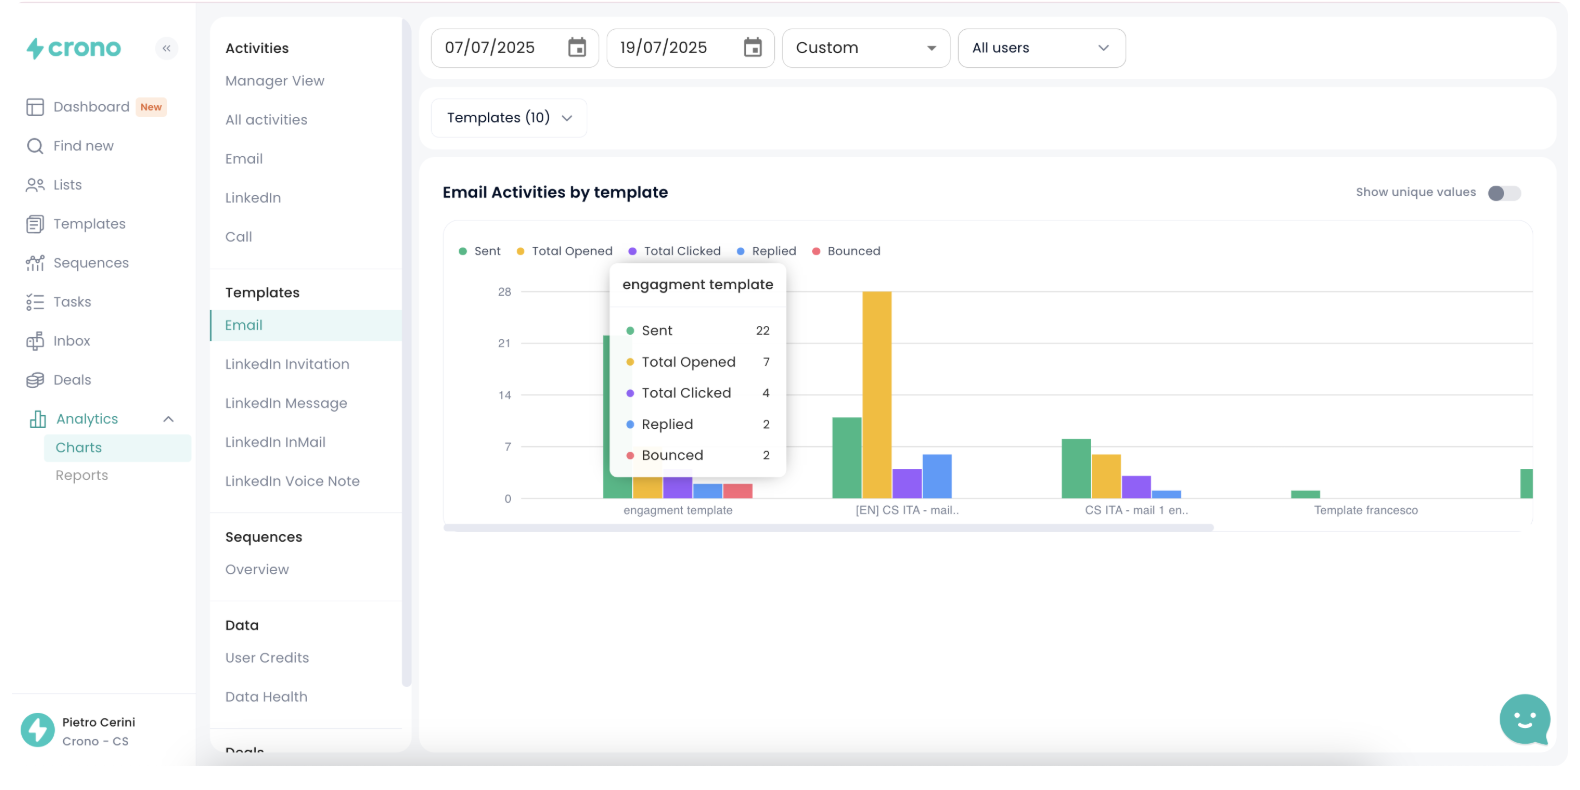The height and width of the screenshot is (790, 1580).
Task: Open the Inbox icon in sidebar
Action: click(x=35, y=341)
